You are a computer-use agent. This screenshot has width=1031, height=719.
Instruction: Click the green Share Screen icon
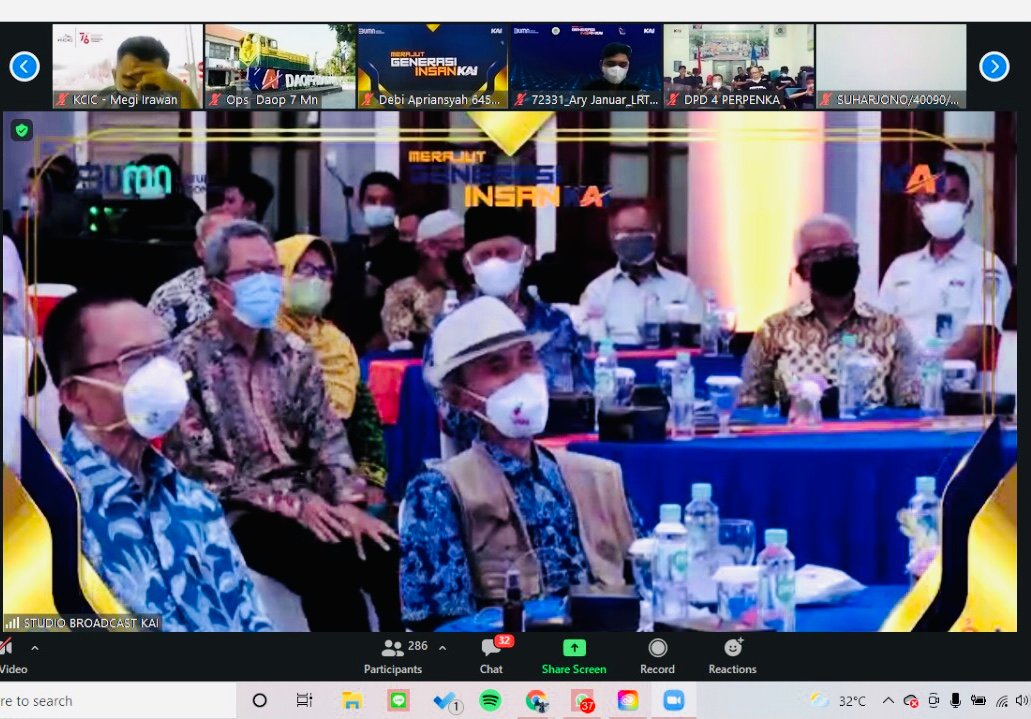[x=574, y=648]
